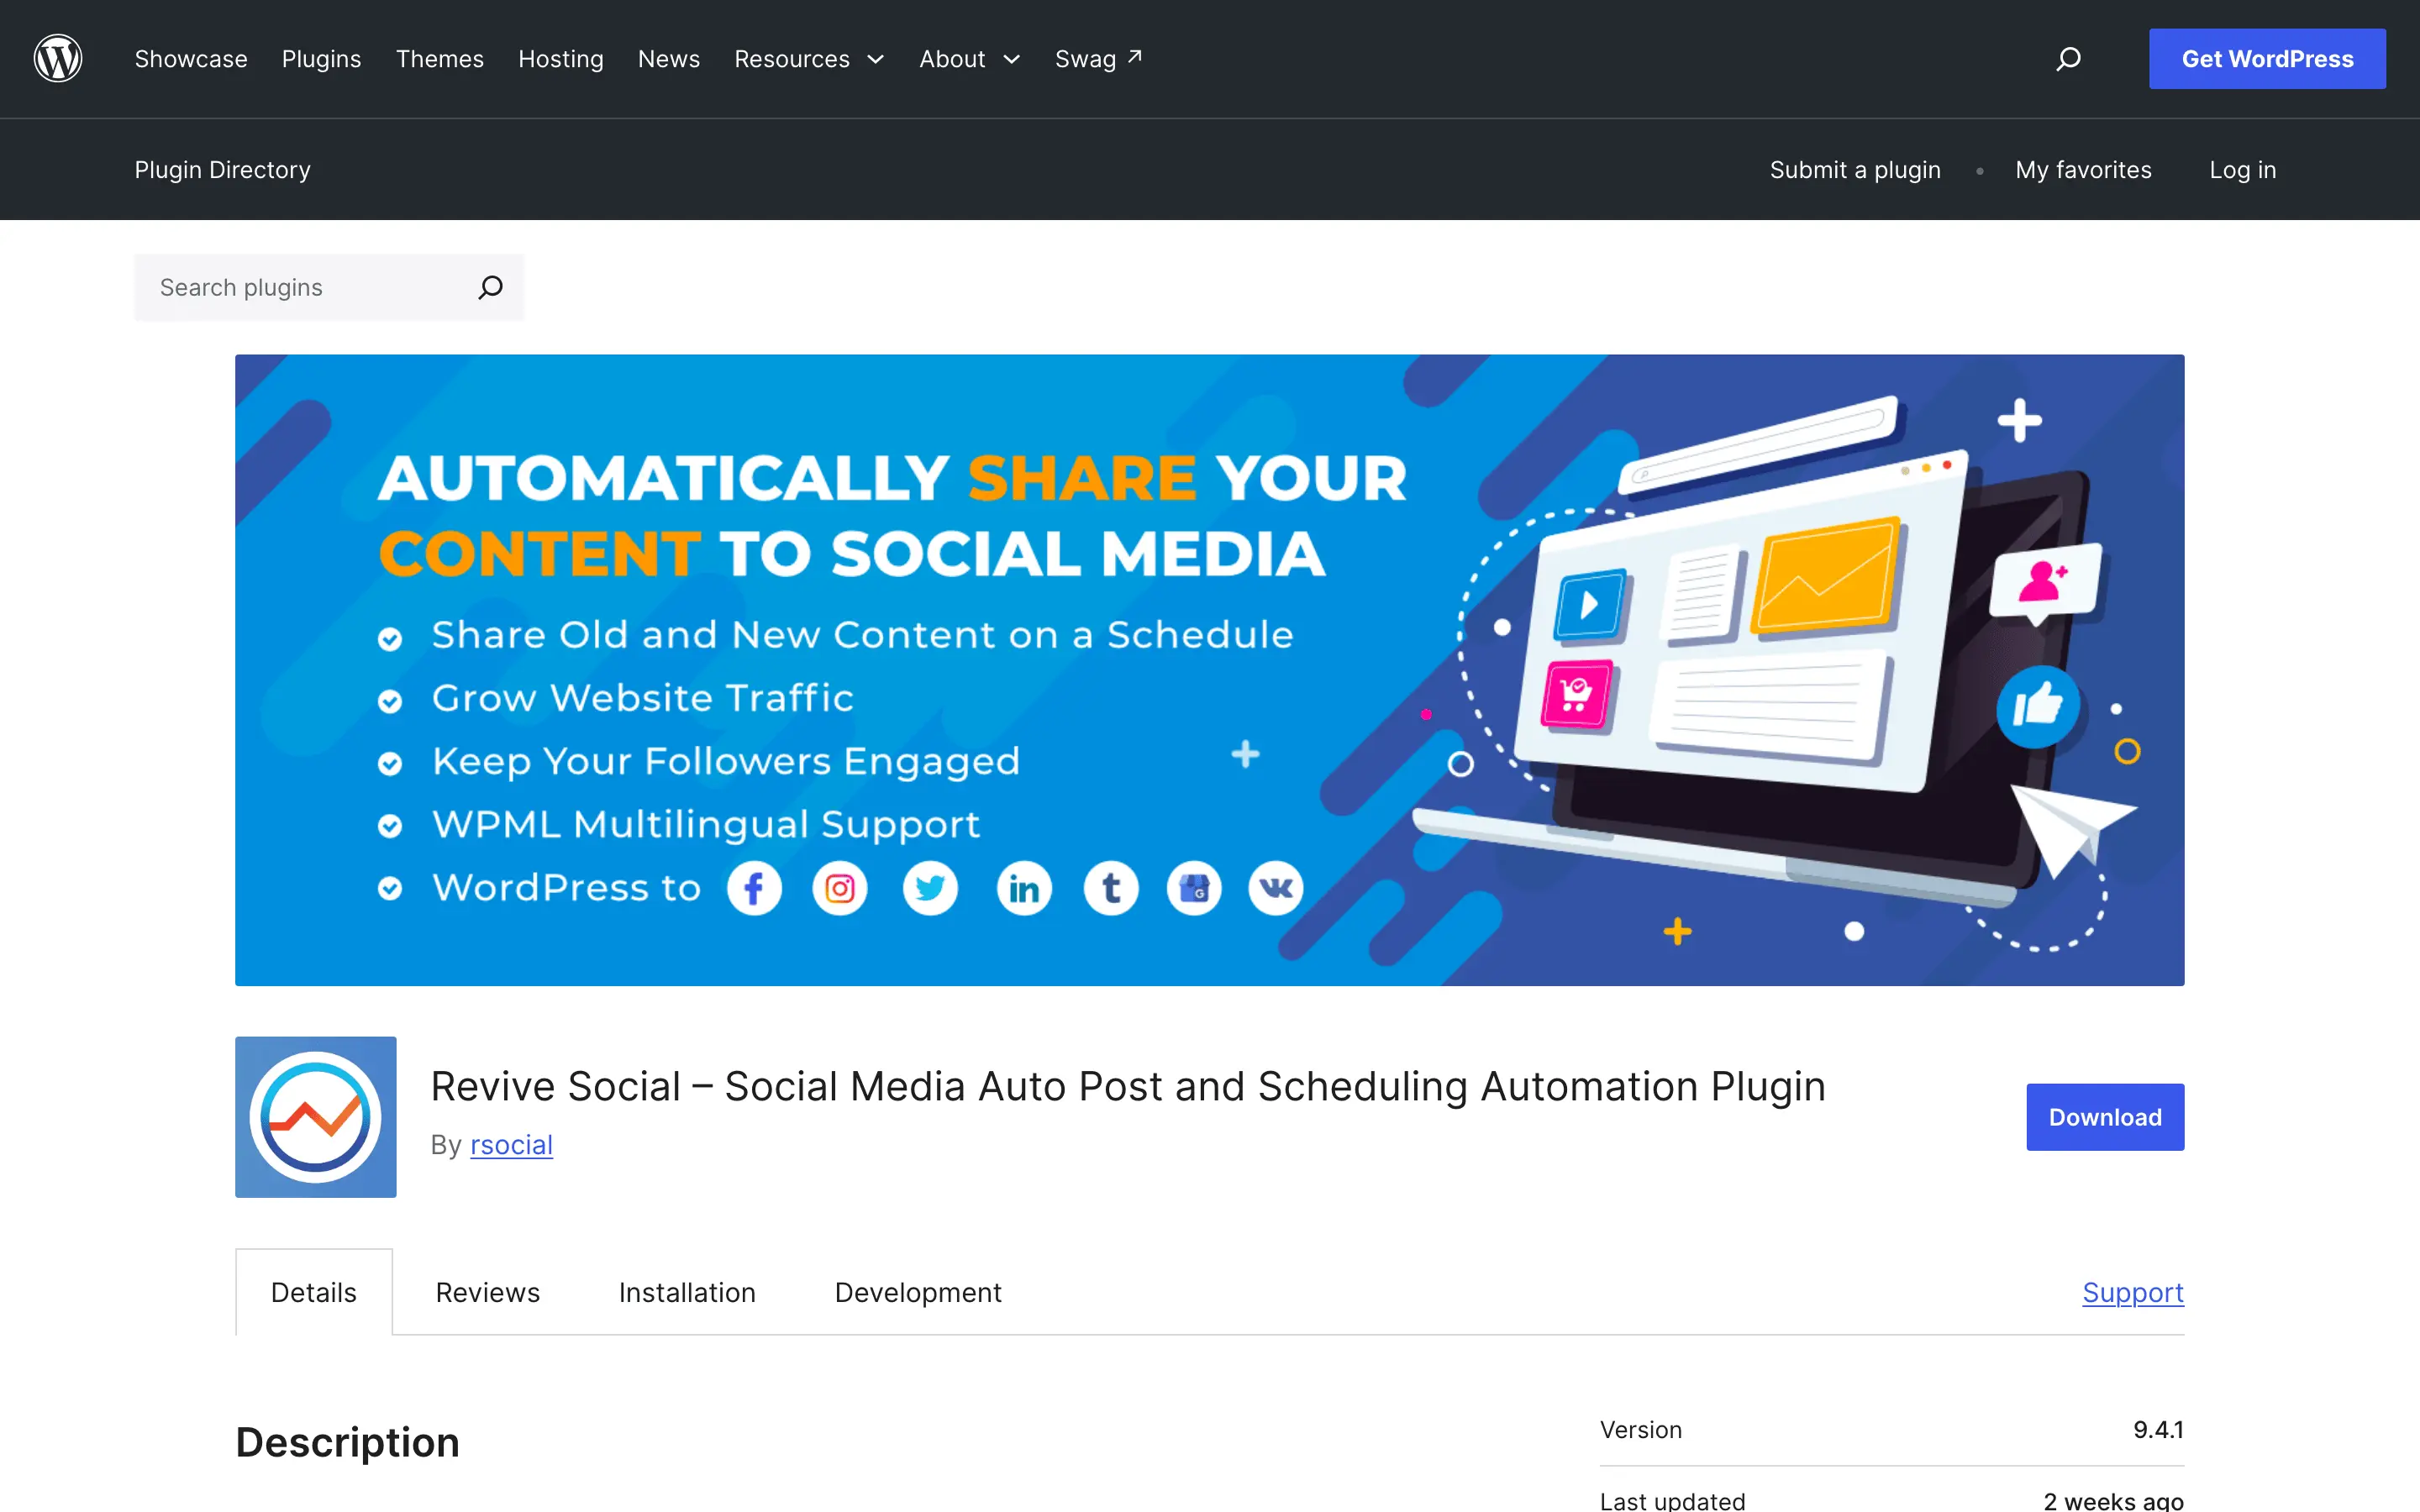2420x1512 pixels.
Task: Open the Themes menu item
Action: point(440,59)
